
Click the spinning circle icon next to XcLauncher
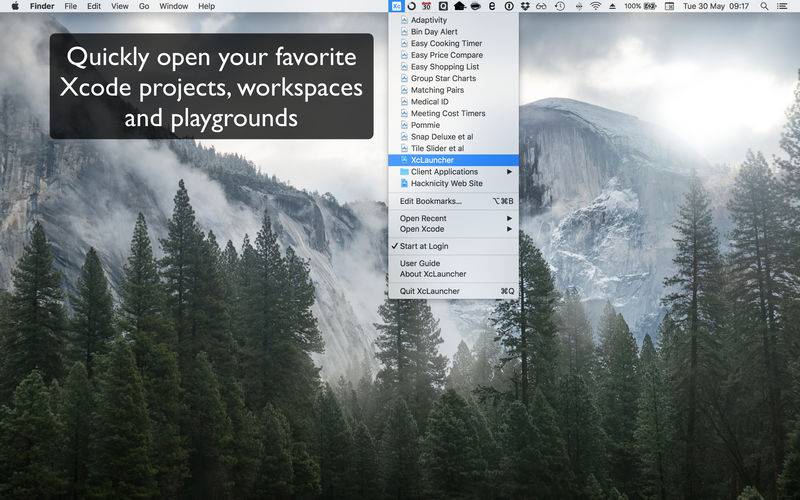pyautogui.click(x=411, y=6)
